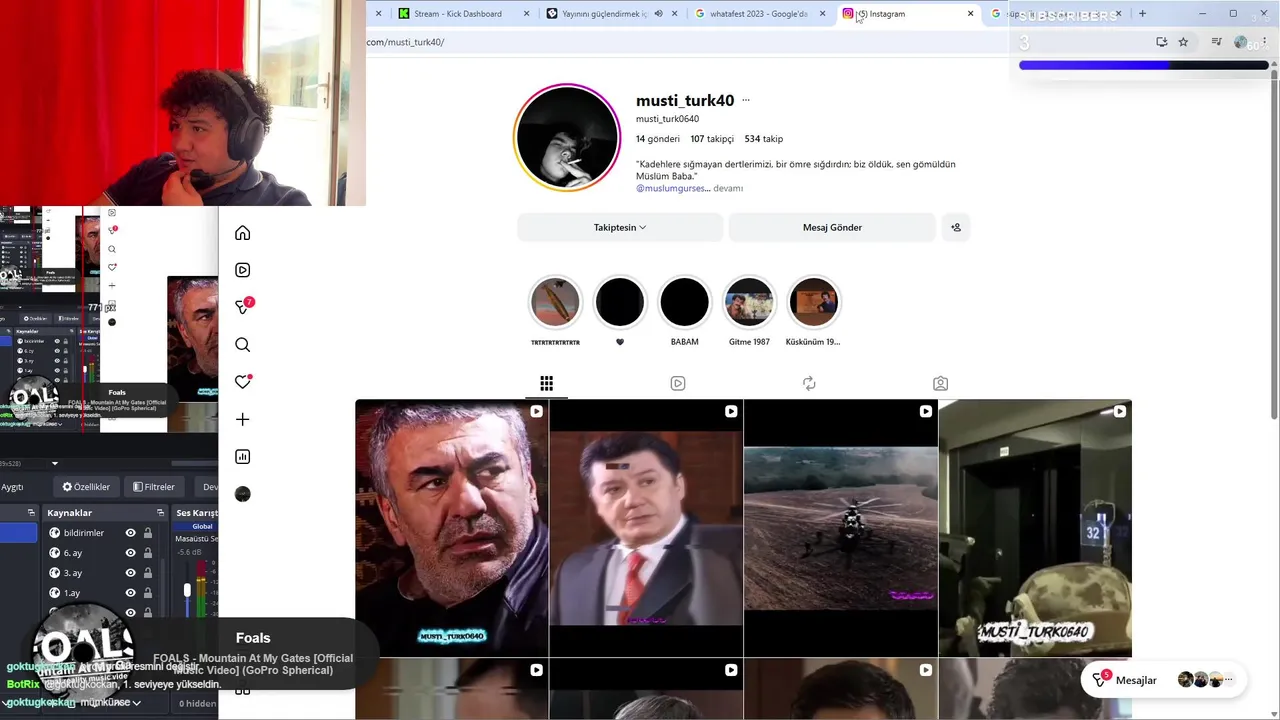Select the Reels tab on profile
1280x720 pixels.
coord(678,383)
